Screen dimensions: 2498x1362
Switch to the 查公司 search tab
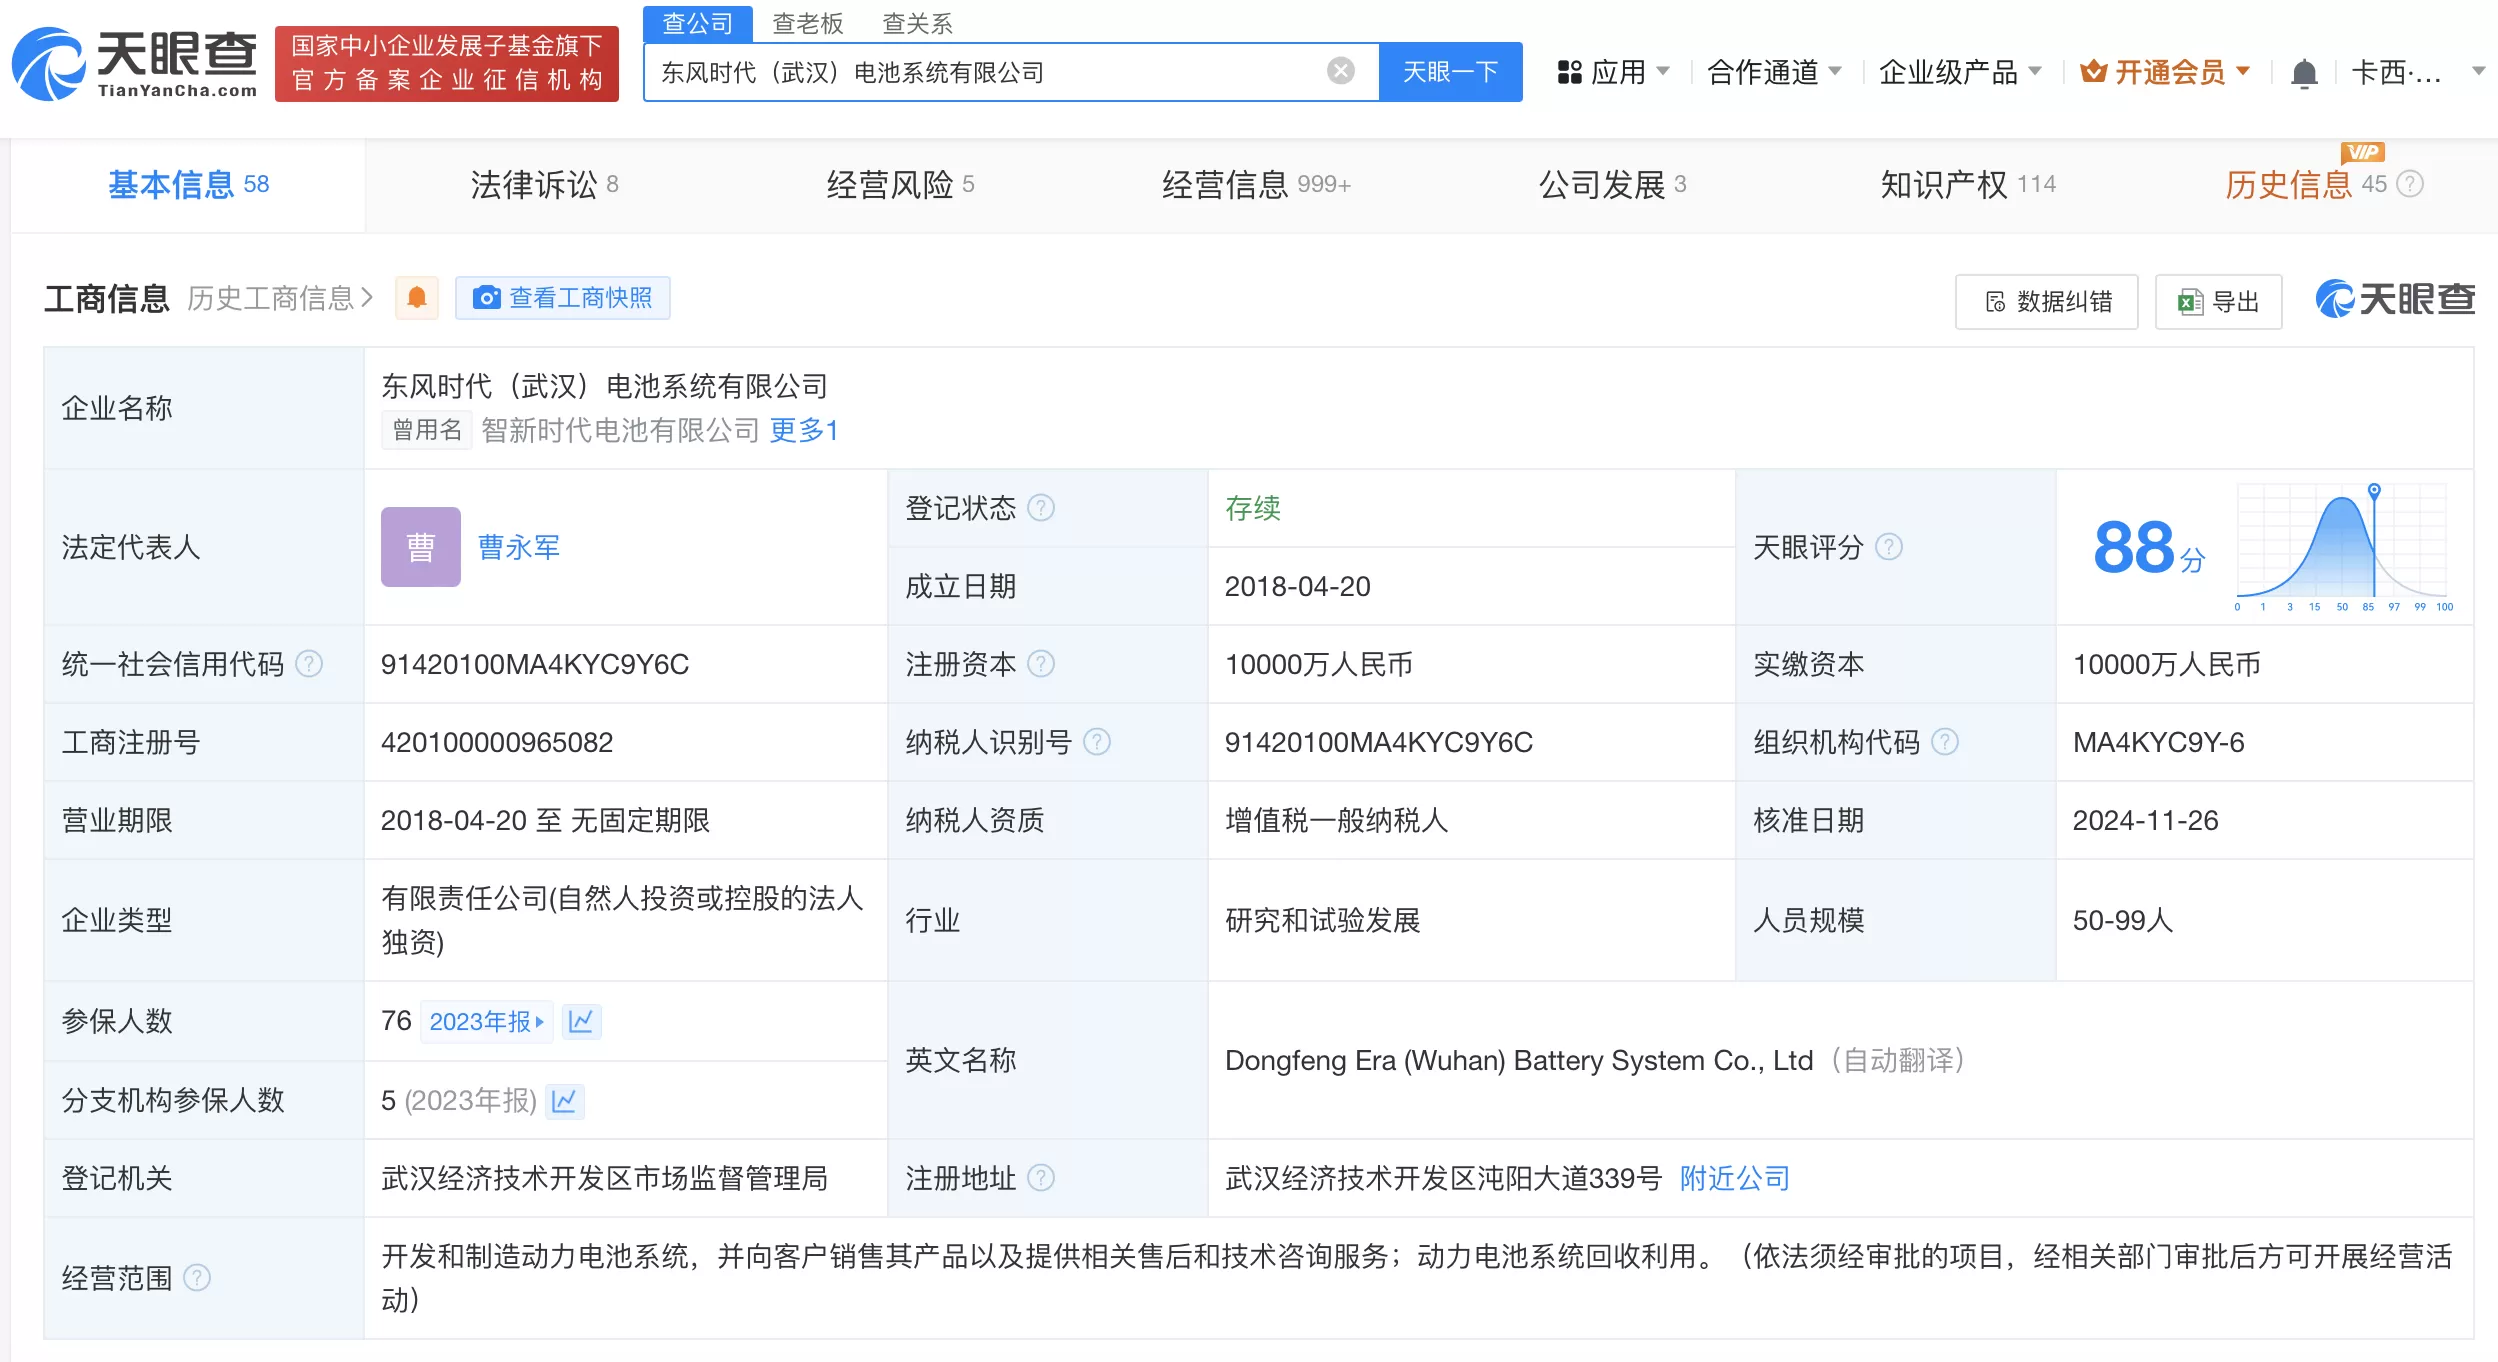pyautogui.click(x=697, y=23)
